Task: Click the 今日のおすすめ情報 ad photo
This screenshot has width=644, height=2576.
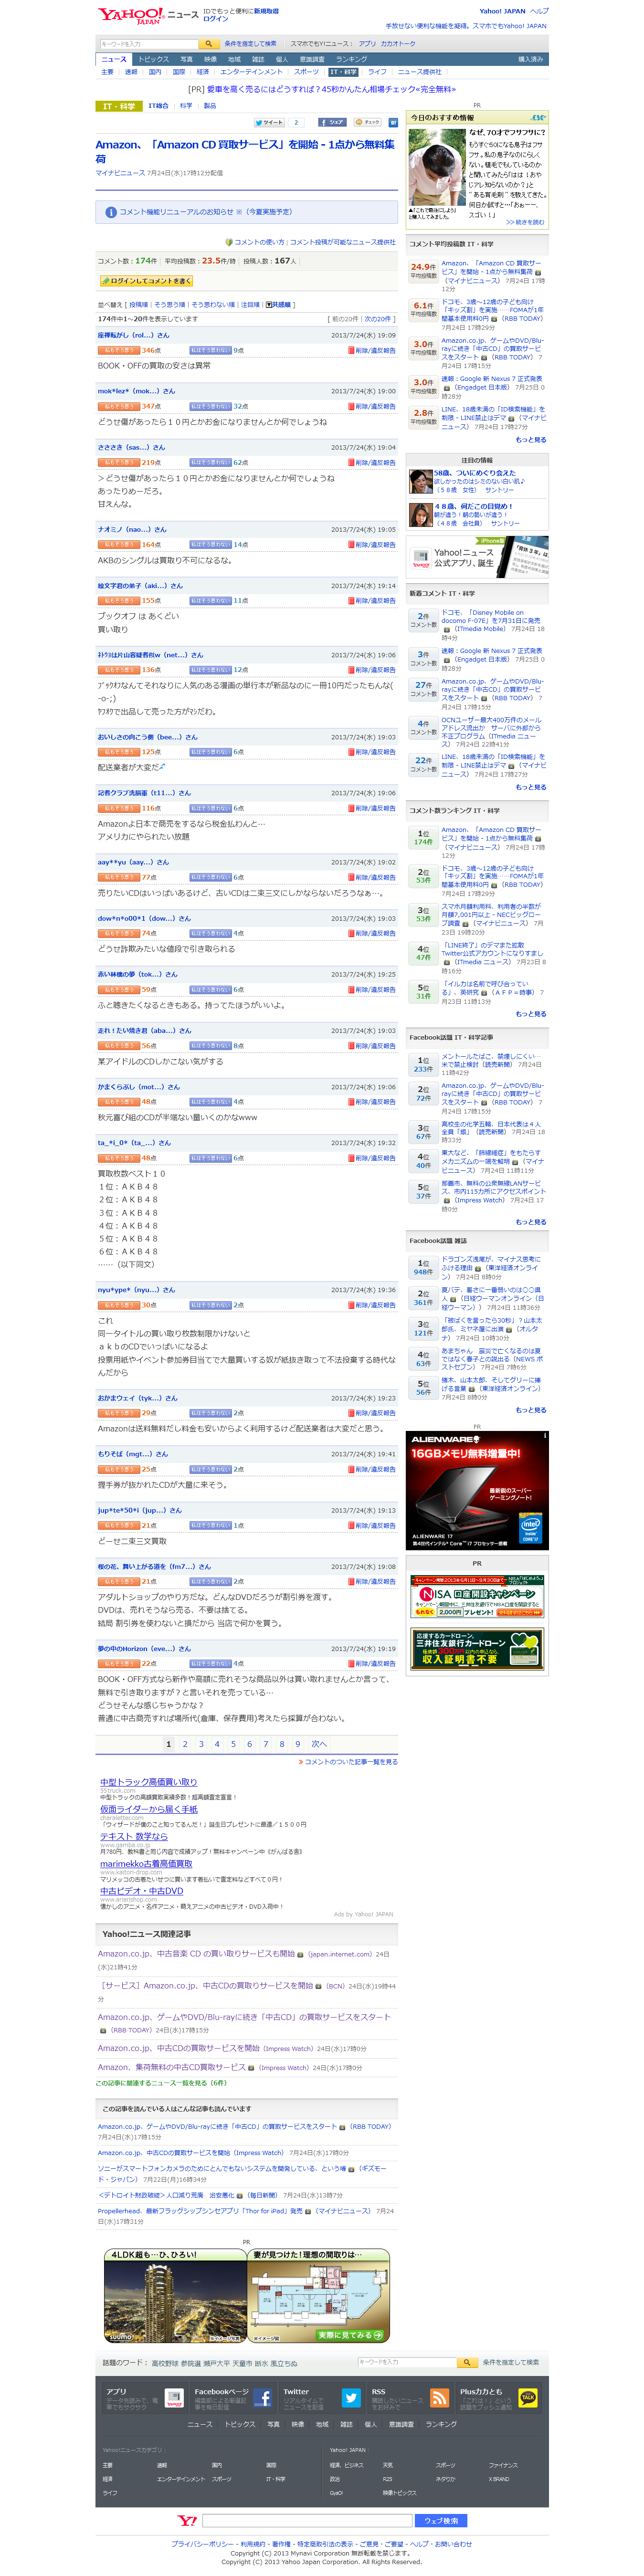Action: point(437,169)
